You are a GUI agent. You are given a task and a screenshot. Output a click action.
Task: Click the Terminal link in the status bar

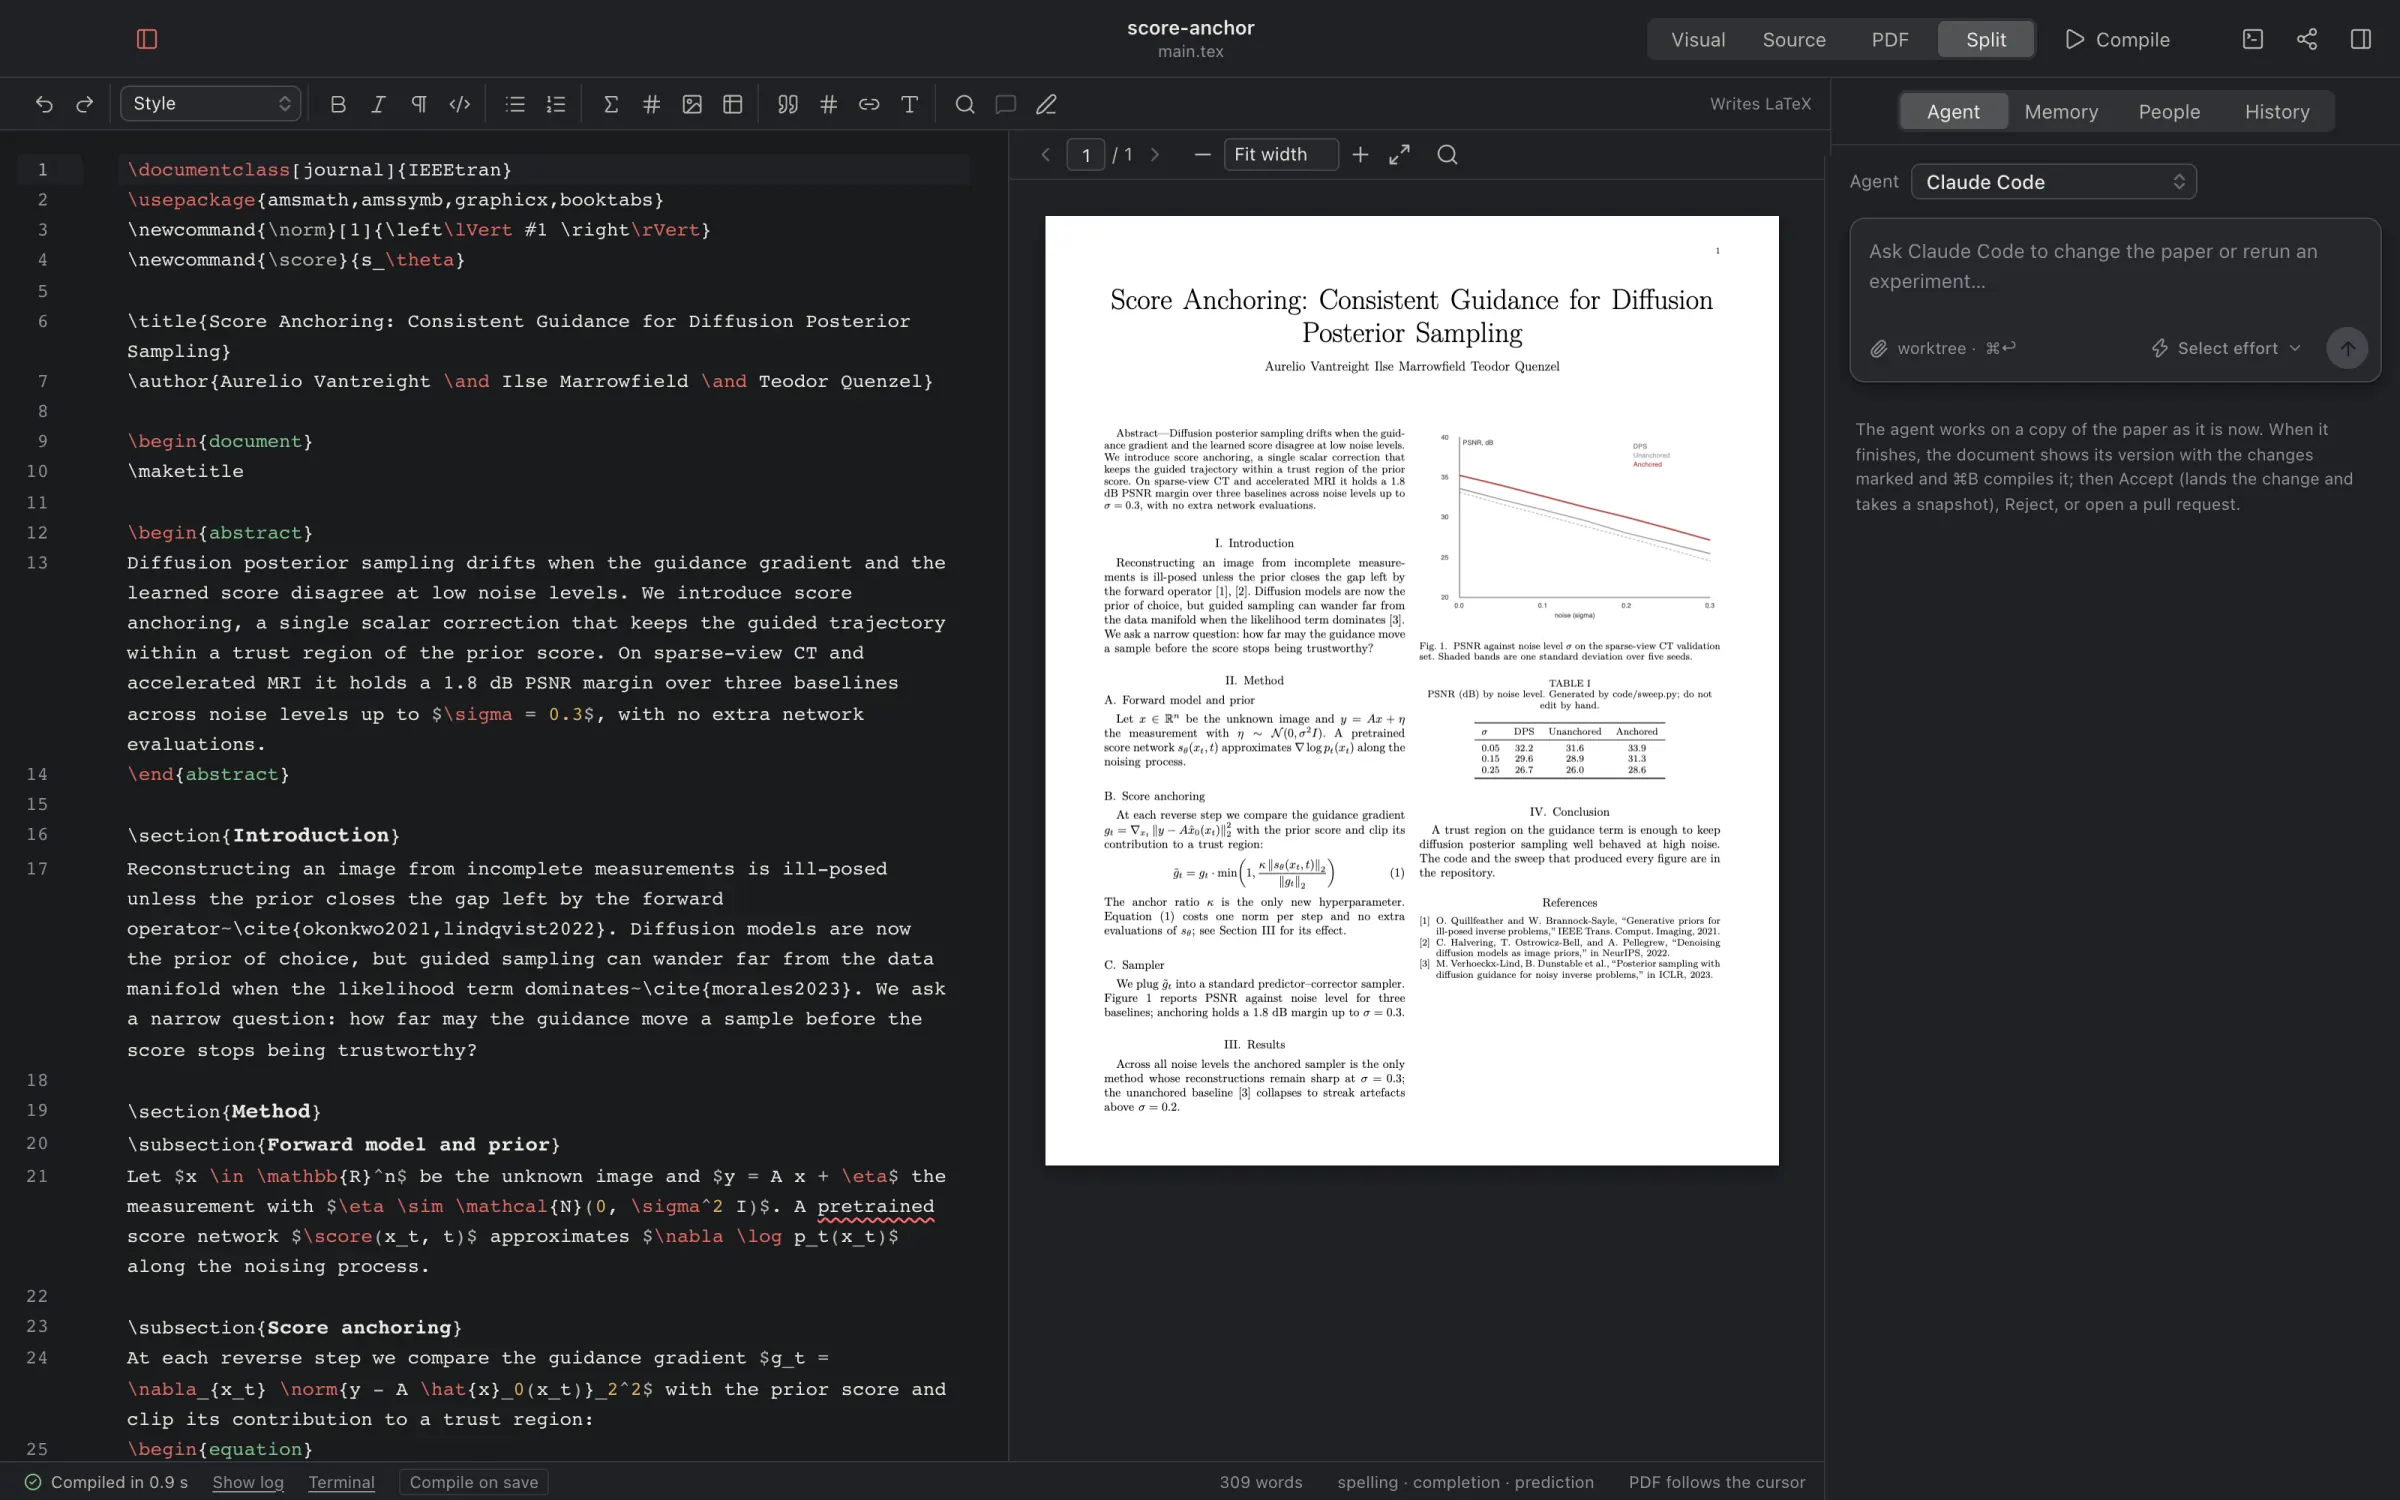pos(341,1482)
